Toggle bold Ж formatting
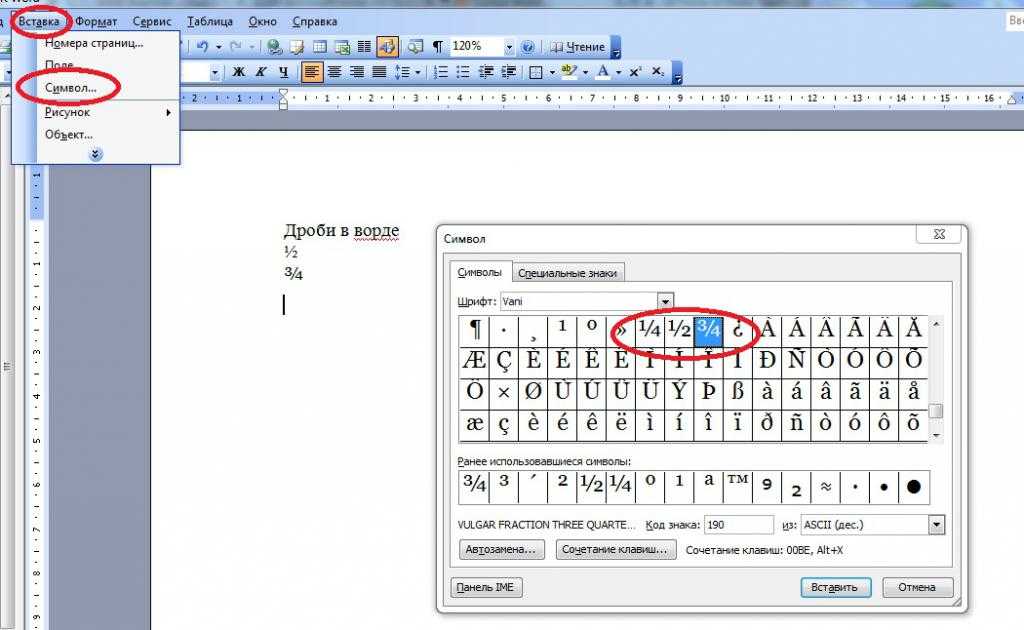Image resolution: width=1024 pixels, height=630 pixels. (x=239, y=72)
